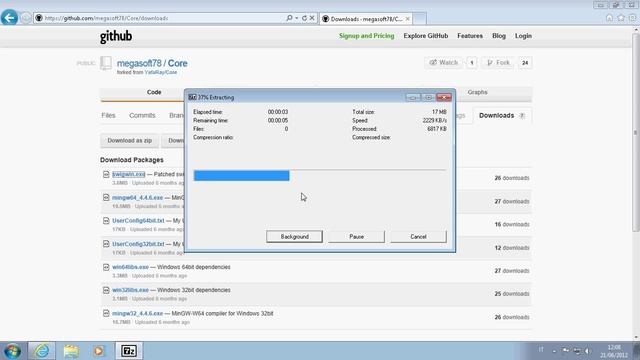
Task: Click the win64libs.exe download link
Action: click(131, 267)
